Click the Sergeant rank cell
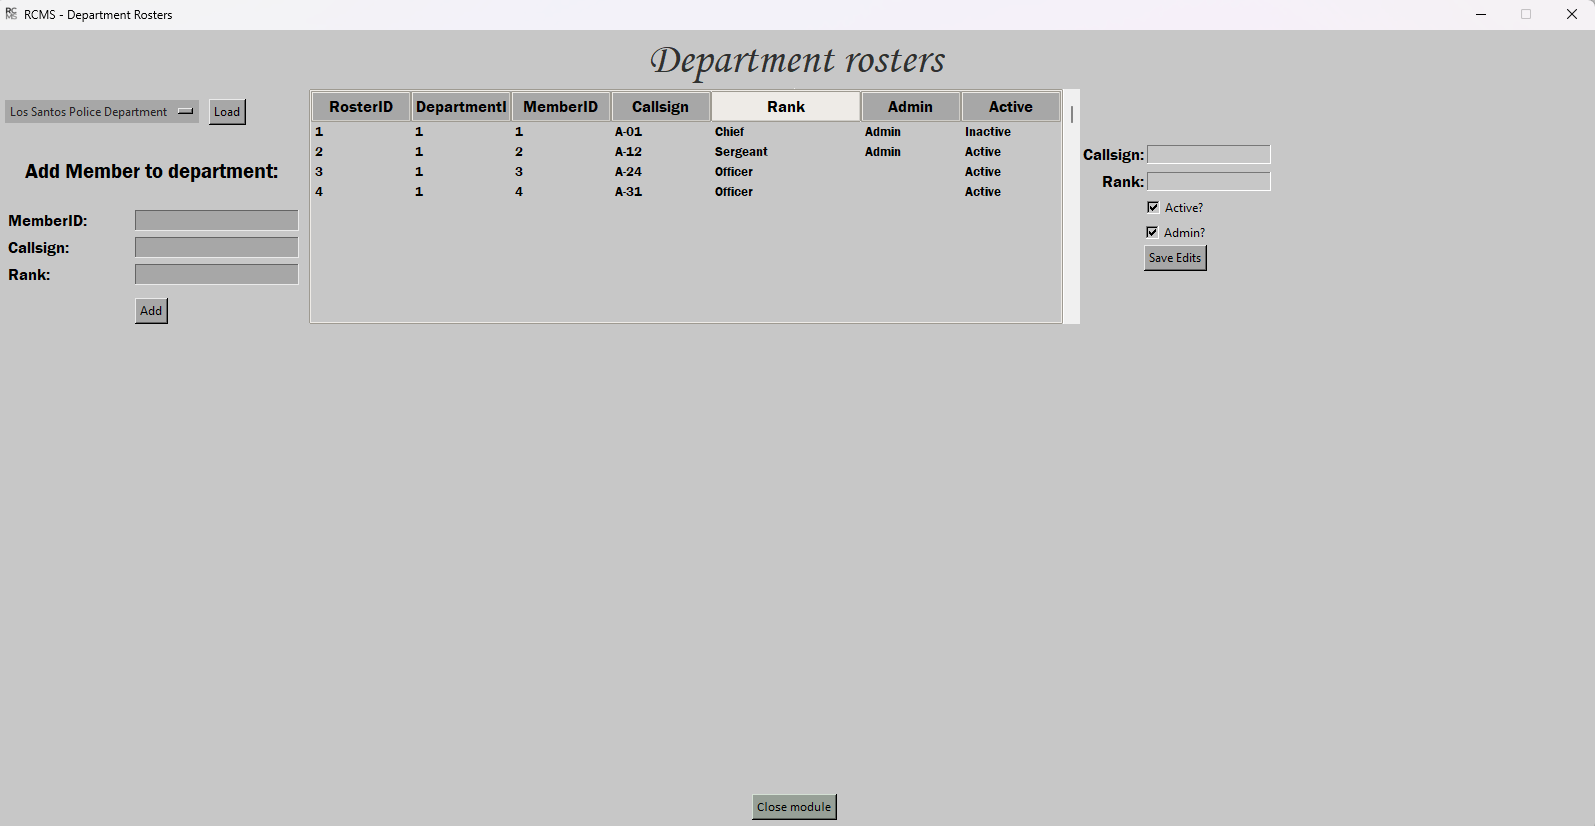Screen dimensions: 1595x826 pos(741,152)
